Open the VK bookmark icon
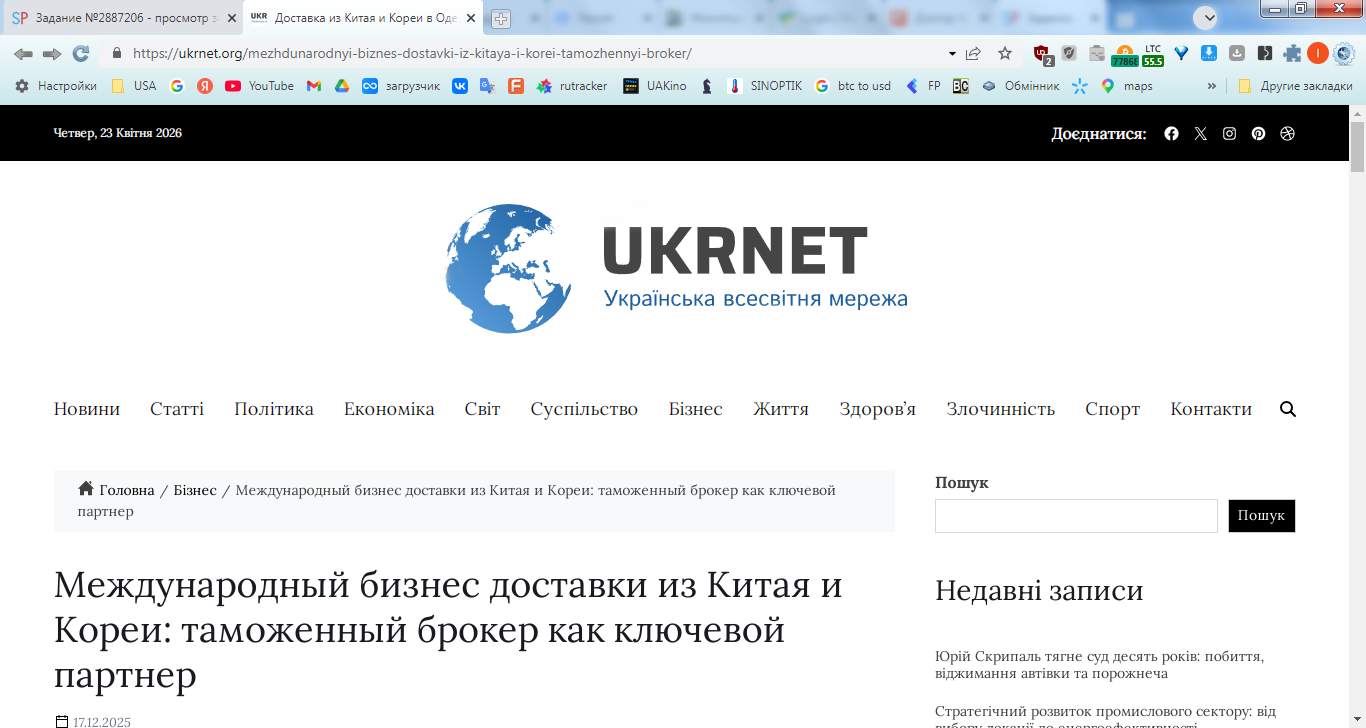 coord(460,86)
